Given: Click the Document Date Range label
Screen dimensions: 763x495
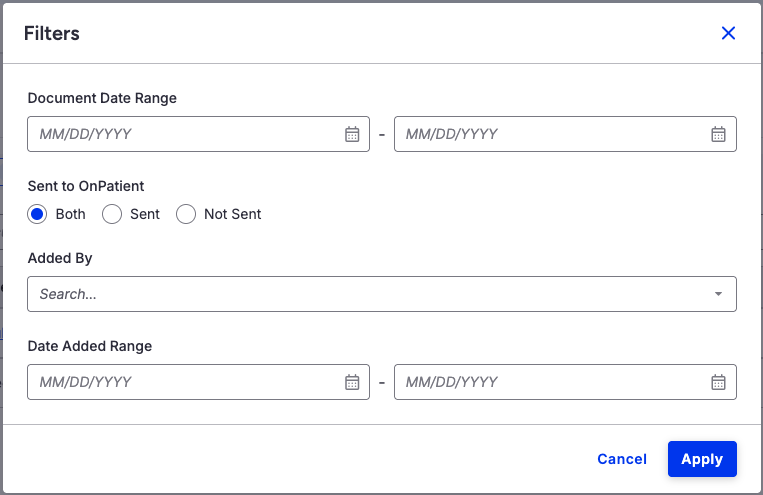Looking at the screenshot, I should click(102, 98).
